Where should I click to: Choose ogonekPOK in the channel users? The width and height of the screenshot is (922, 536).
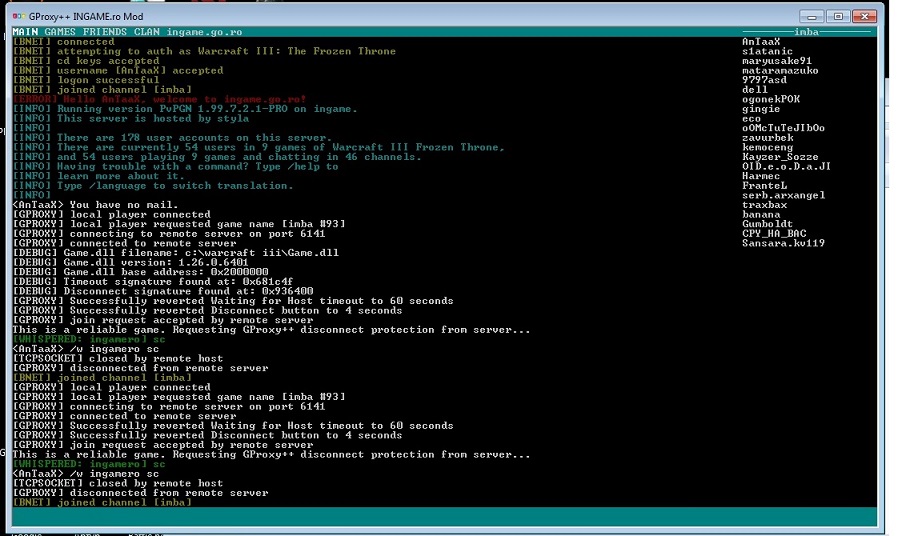click(770, 100)
